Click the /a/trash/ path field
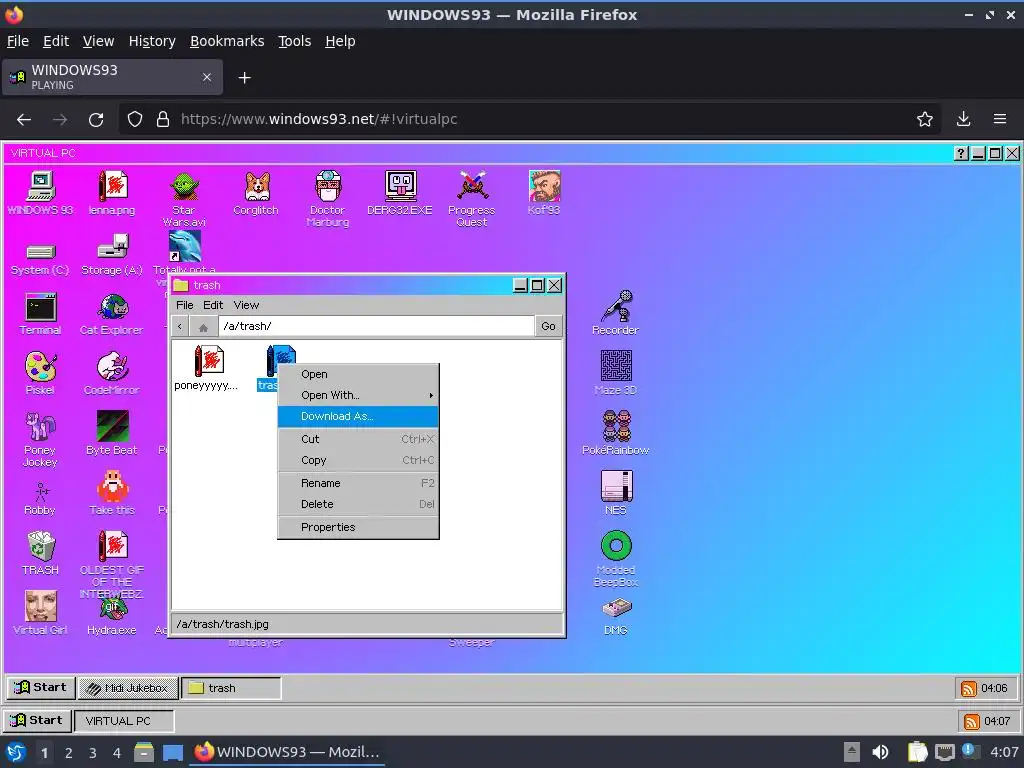 point(376,326)
